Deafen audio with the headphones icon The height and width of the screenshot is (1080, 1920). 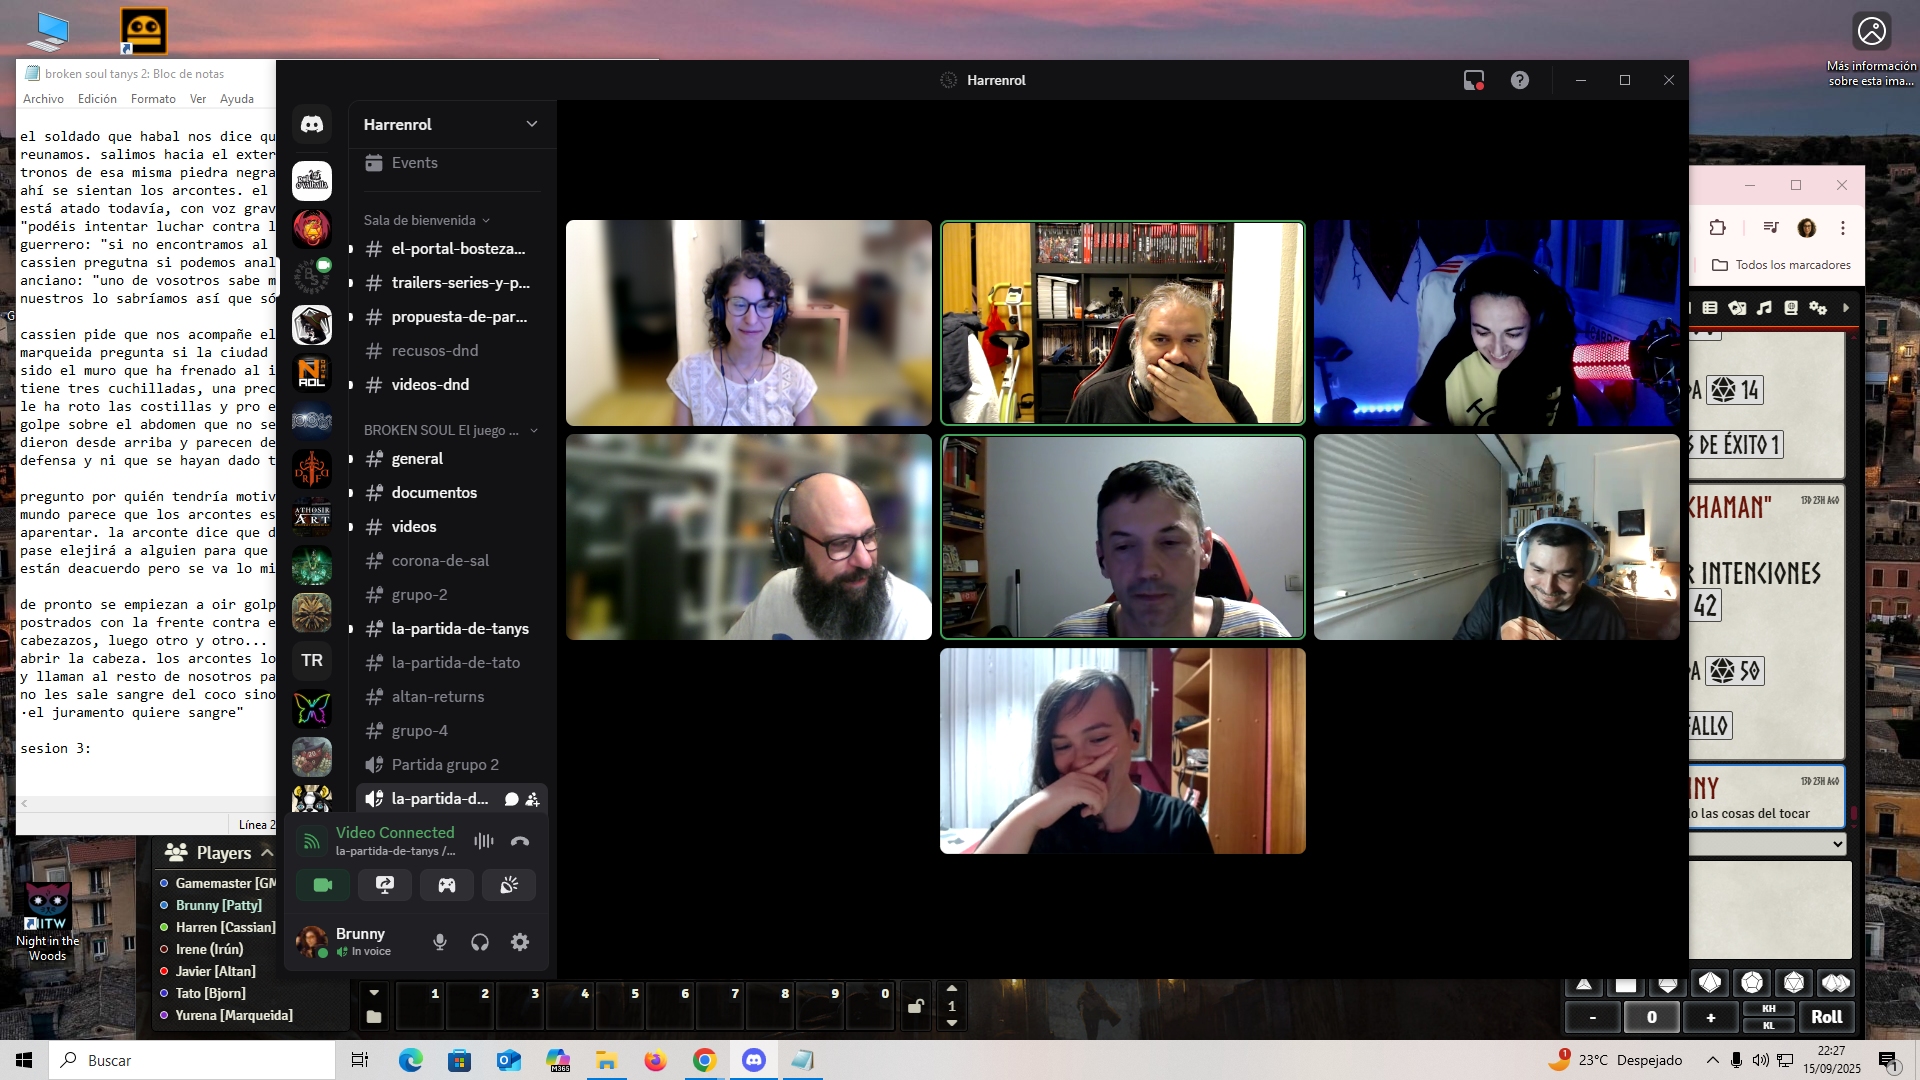click(480, 942)
